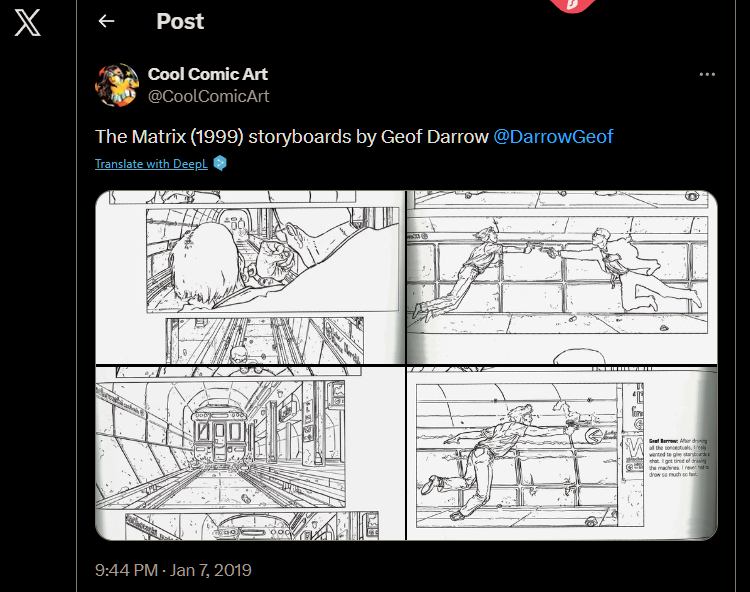The image size is (750, 592).
Task: Click the Geof Darrow caption text in image
Action: [x=679, y=458]
